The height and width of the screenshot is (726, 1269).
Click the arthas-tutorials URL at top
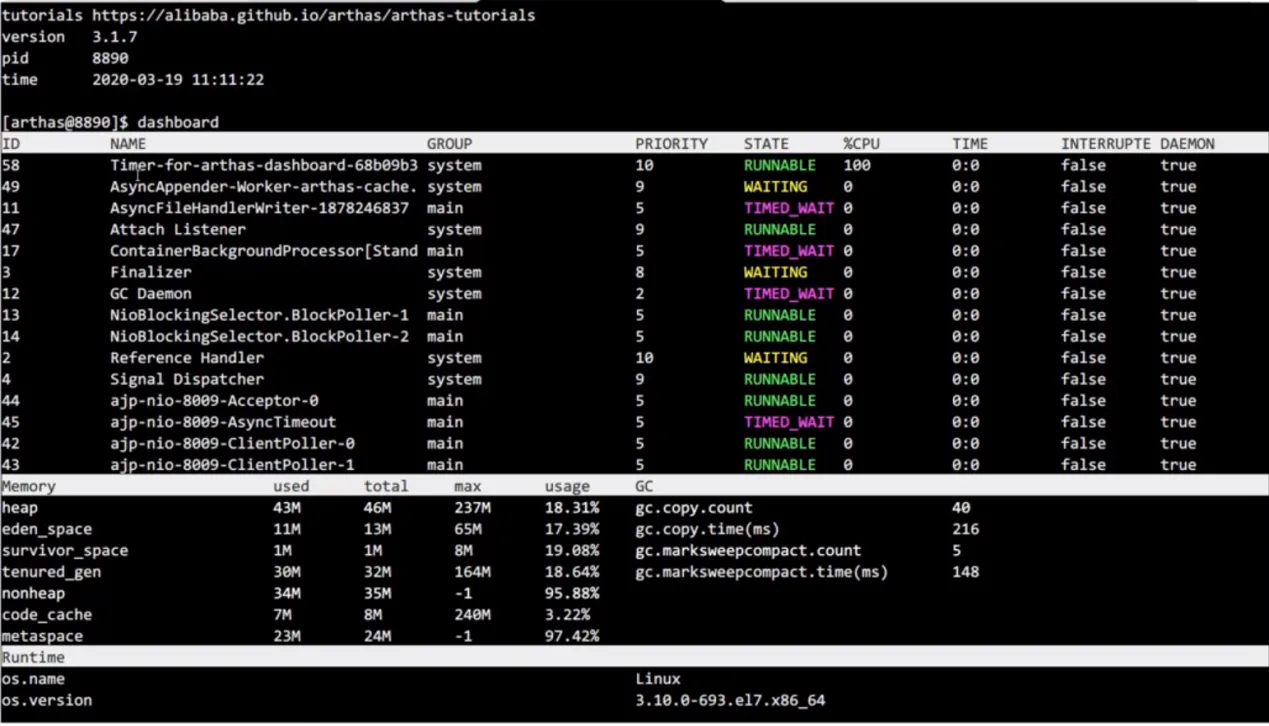[x=313, y=16]
